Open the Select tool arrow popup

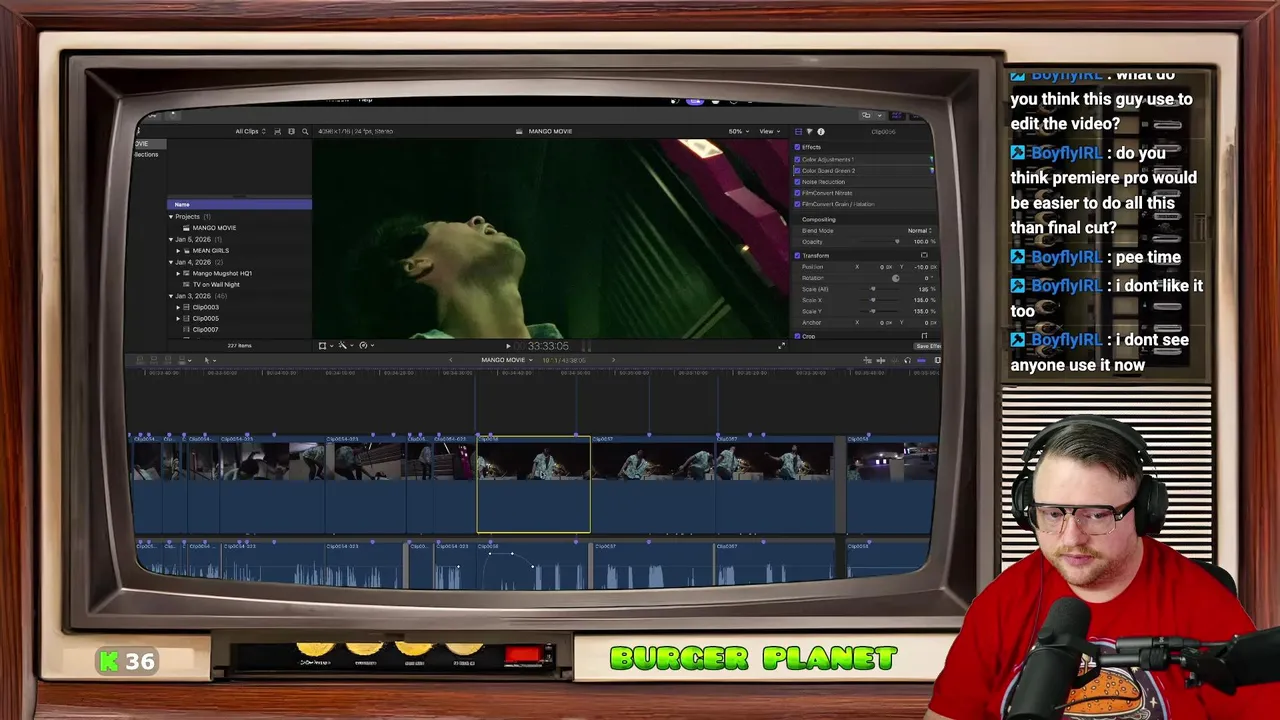pyautogui.click(x=209, y=360)
